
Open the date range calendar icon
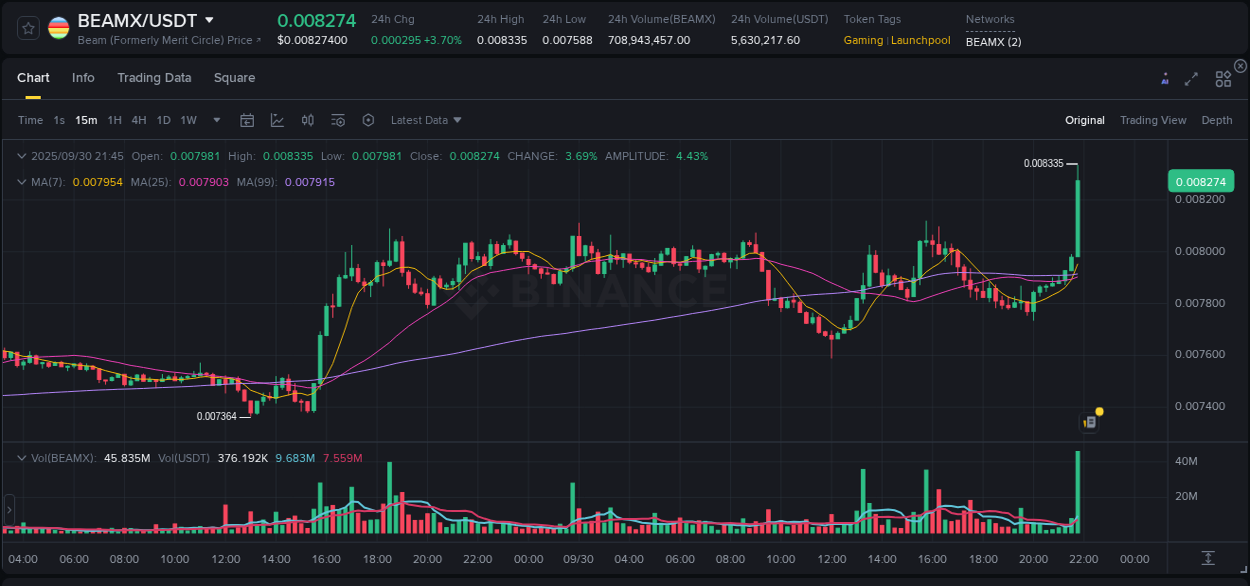[x=247, y=119]
